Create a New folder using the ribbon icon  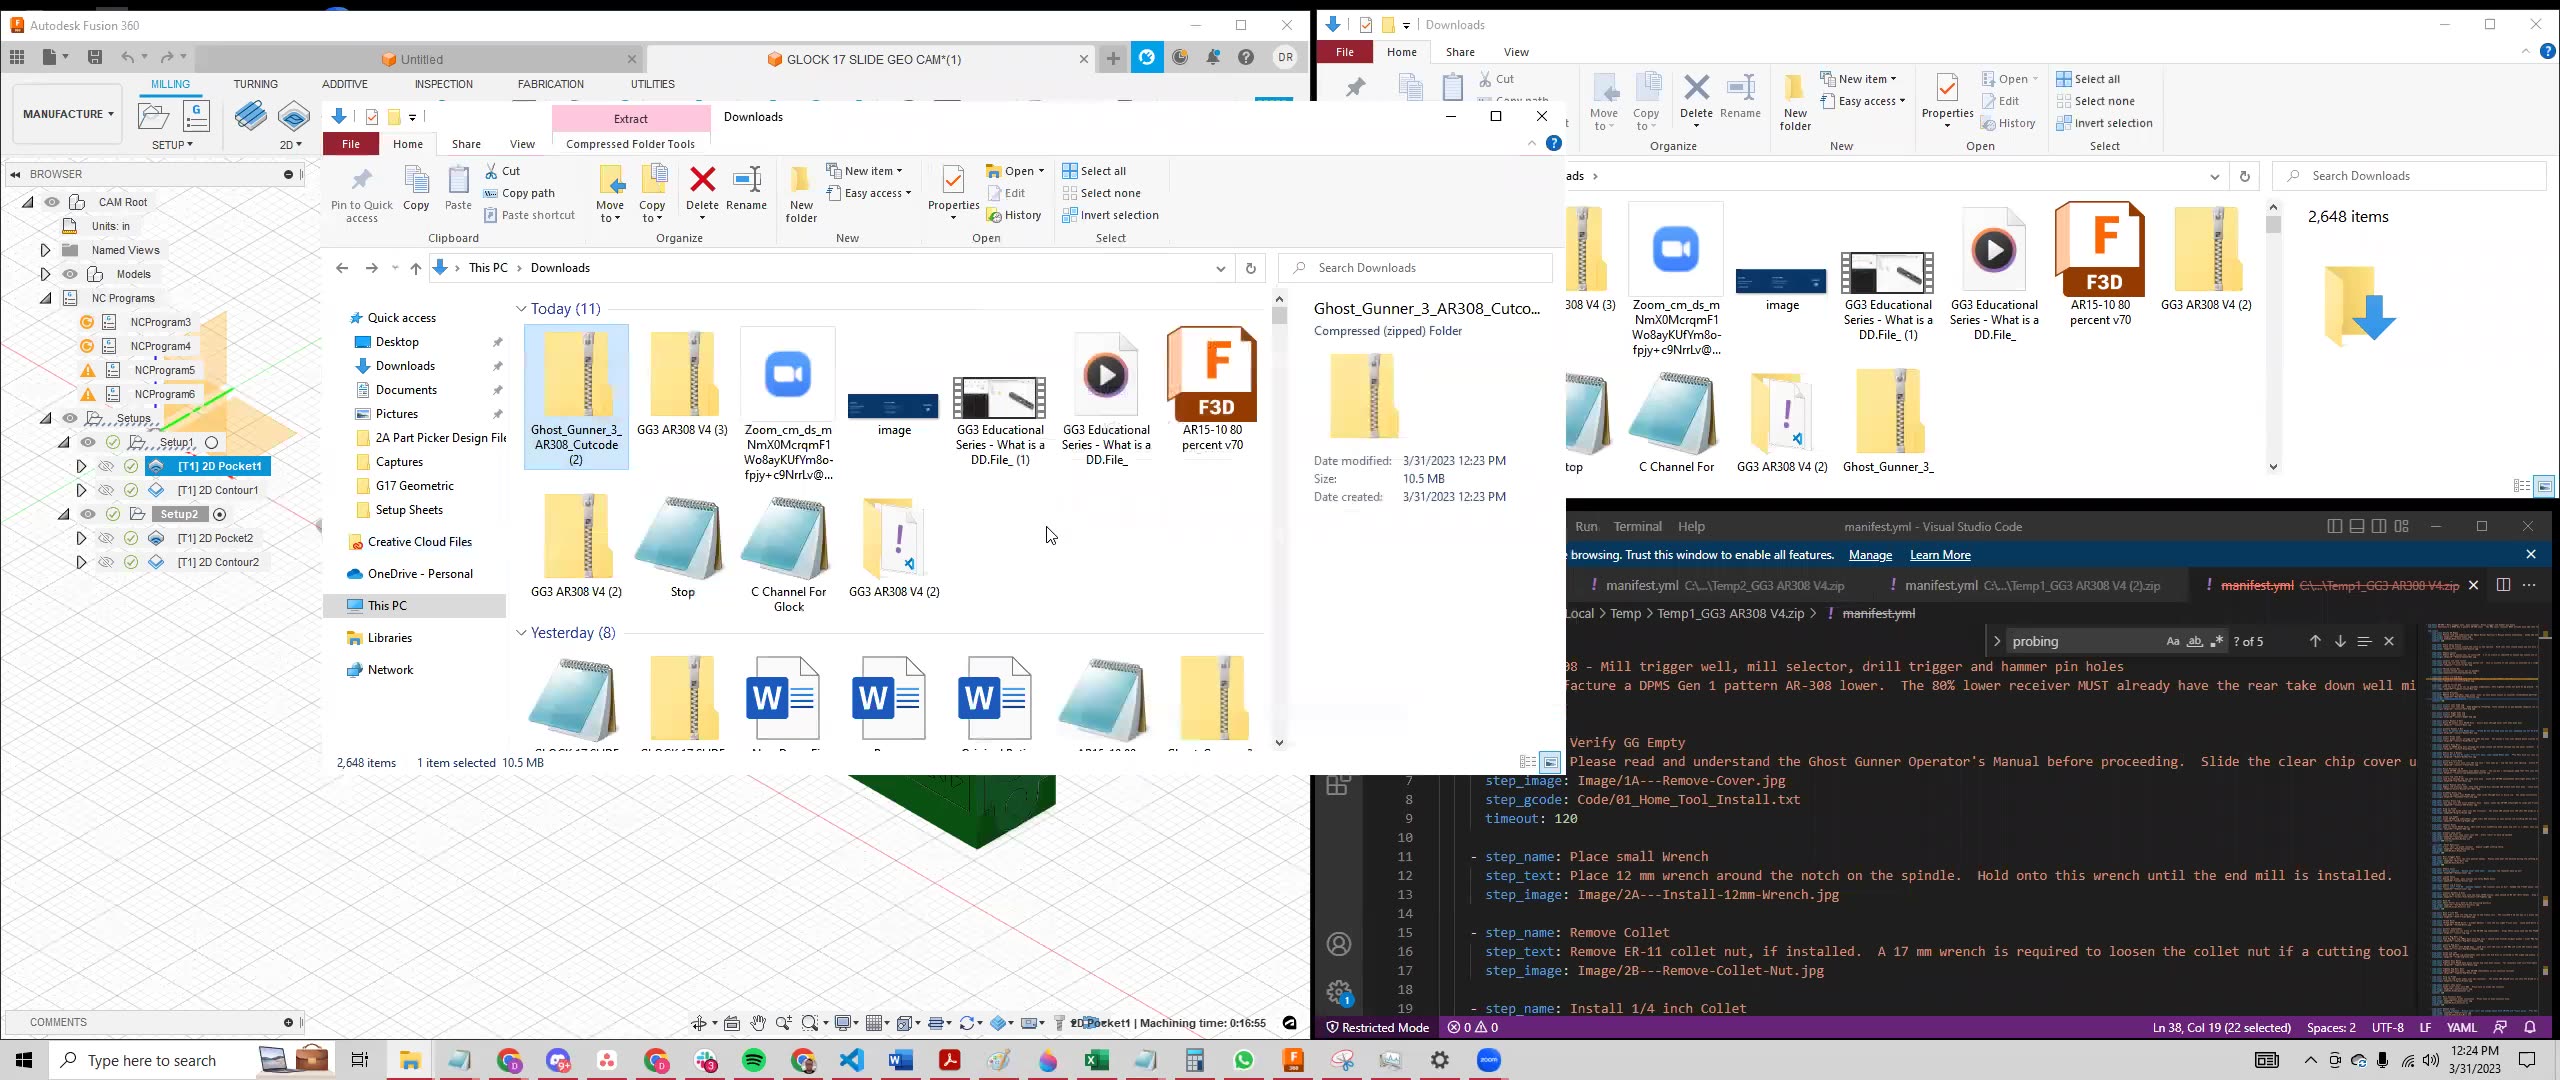coord(800,190)
